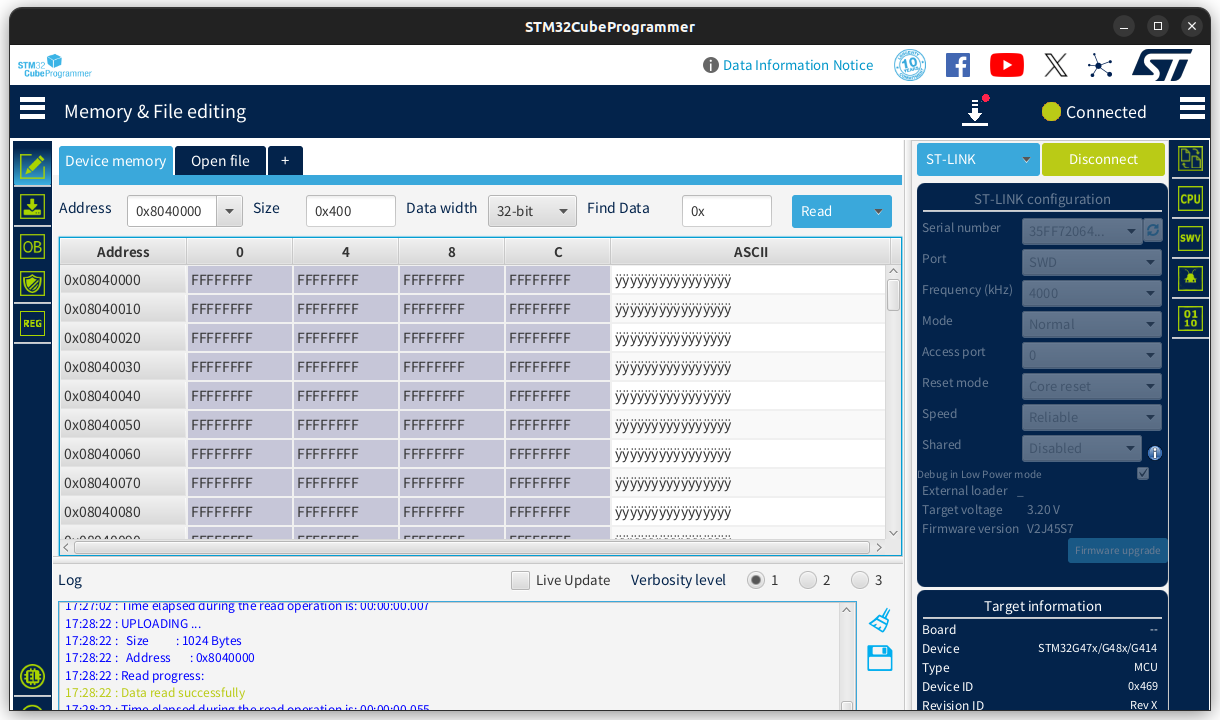Toggle Debug in Low Power mode checkbox

coord(1143,474)
